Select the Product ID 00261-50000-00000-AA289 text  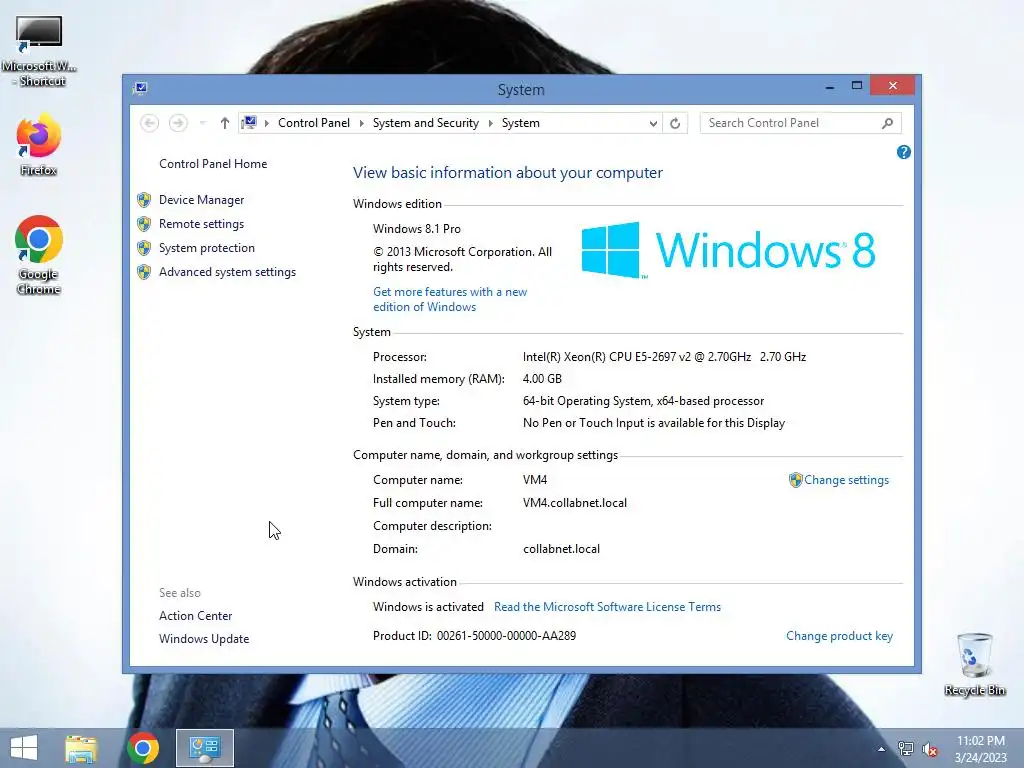(506, 636)
